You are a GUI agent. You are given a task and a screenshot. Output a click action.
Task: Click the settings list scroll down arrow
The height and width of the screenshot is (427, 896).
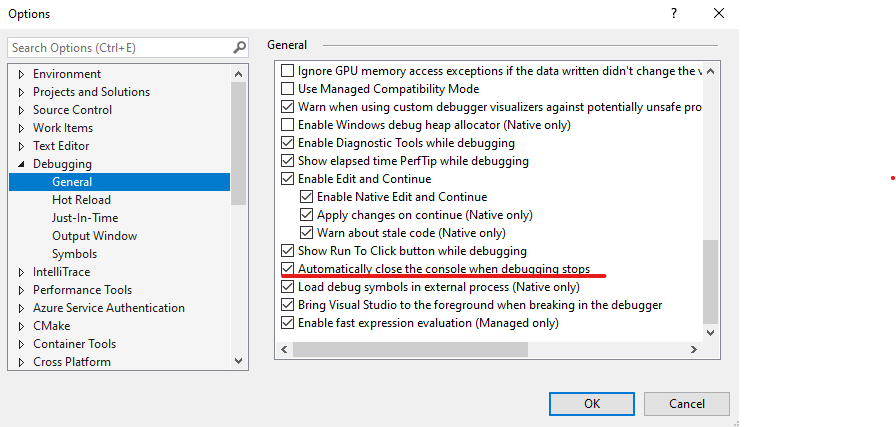710,332
